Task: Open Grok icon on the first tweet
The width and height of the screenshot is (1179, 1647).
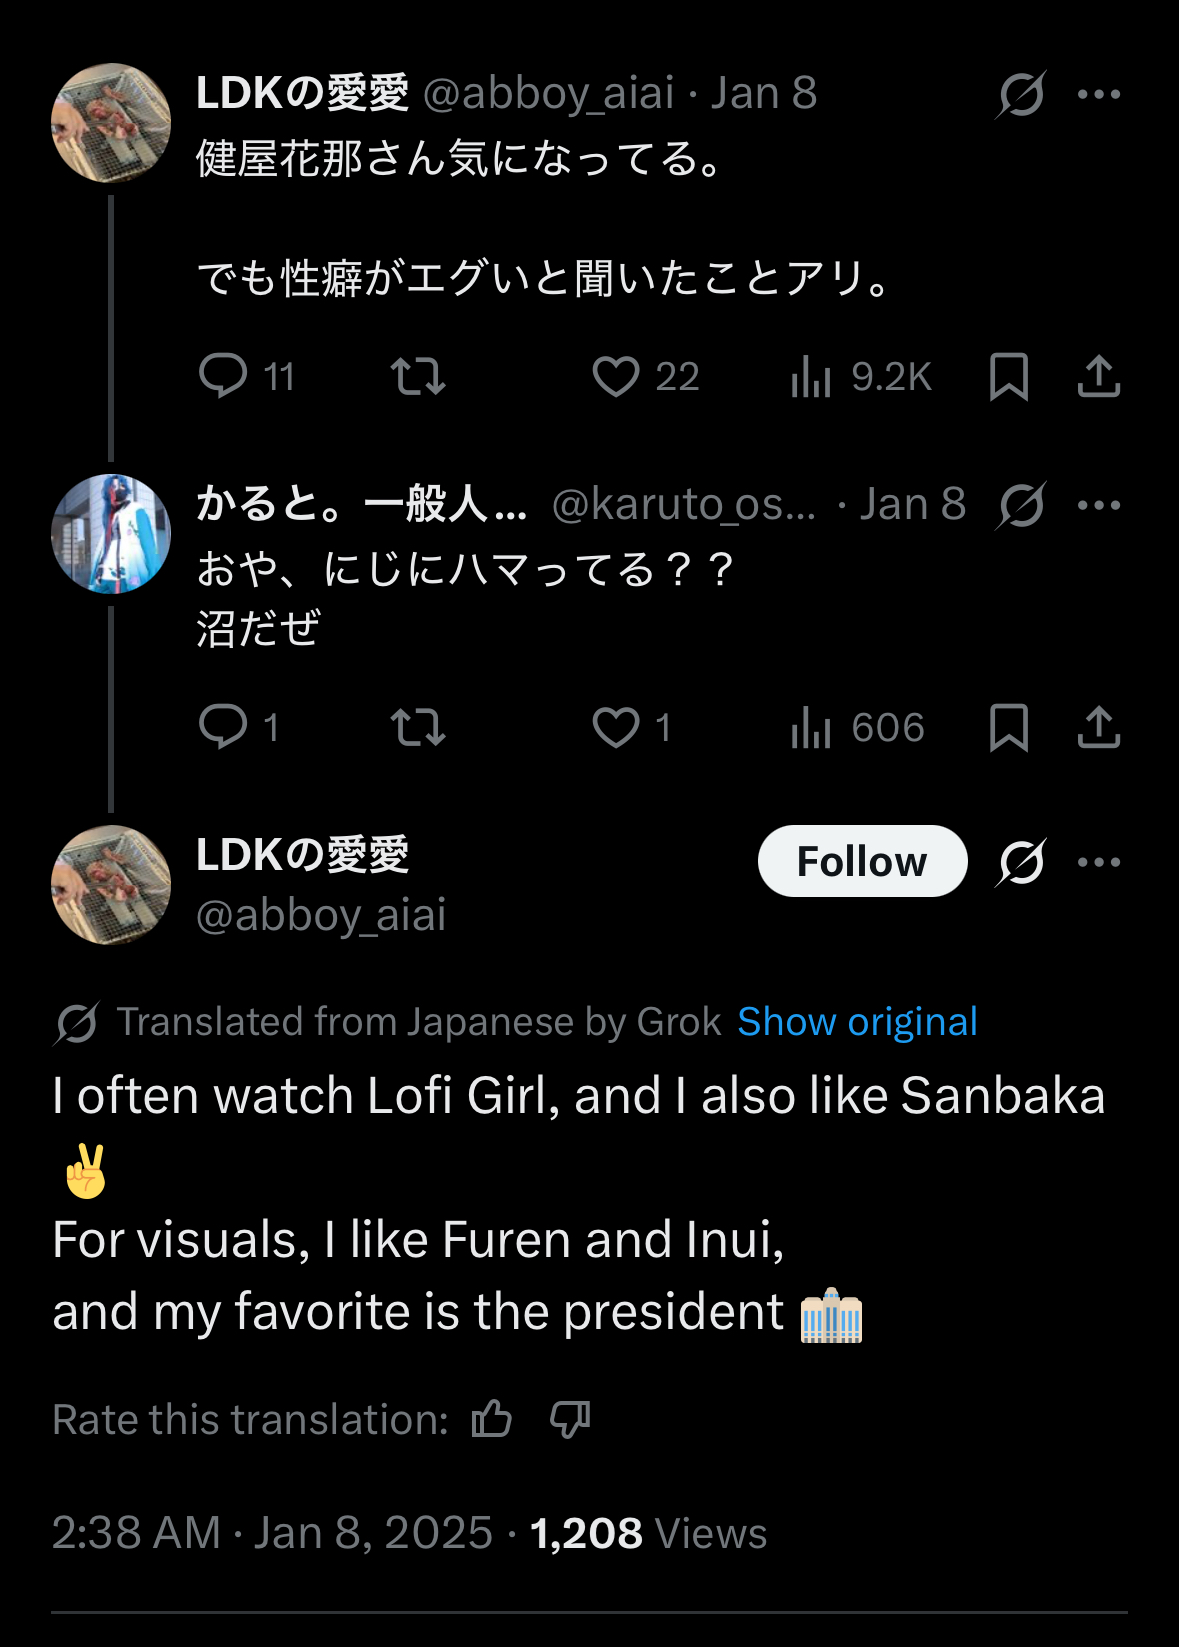Action: point(1021,94)
